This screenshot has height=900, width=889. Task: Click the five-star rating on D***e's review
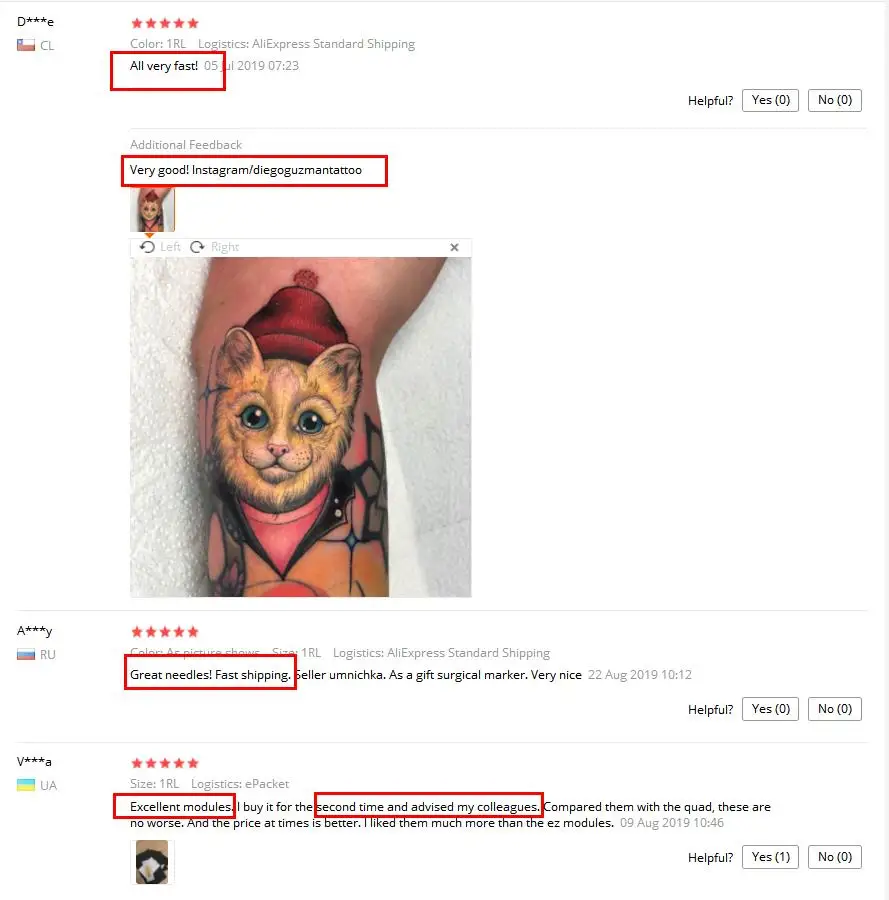tap(165, 24)
